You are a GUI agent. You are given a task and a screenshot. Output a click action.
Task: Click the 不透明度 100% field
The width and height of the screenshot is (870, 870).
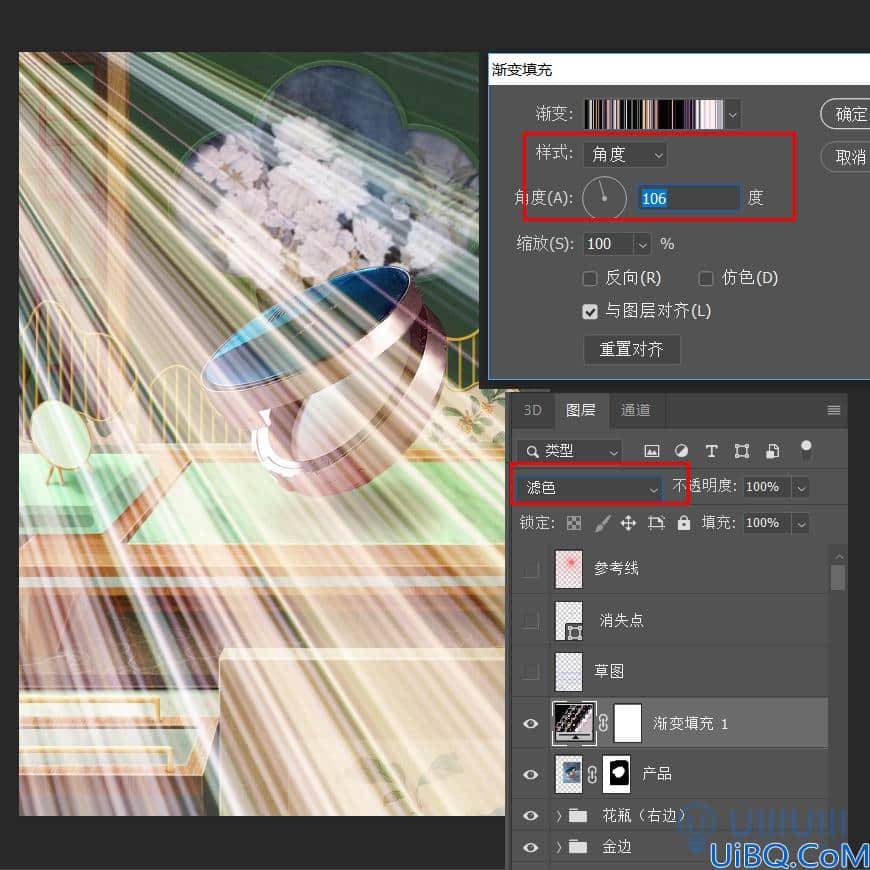[x=767, y=488]
